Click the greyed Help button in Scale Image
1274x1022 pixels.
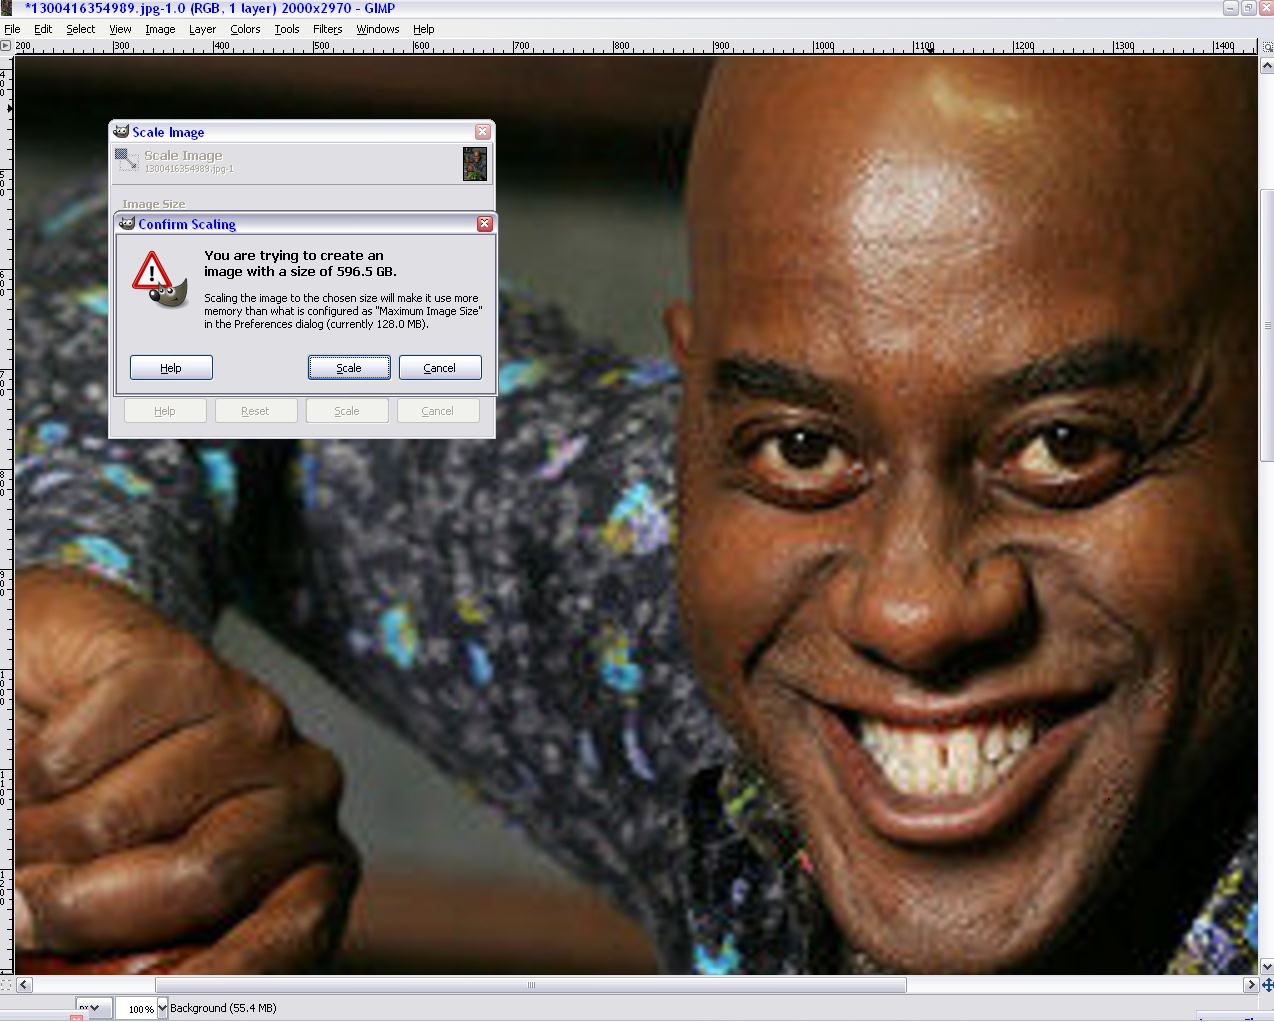click(x=165, y=411)
